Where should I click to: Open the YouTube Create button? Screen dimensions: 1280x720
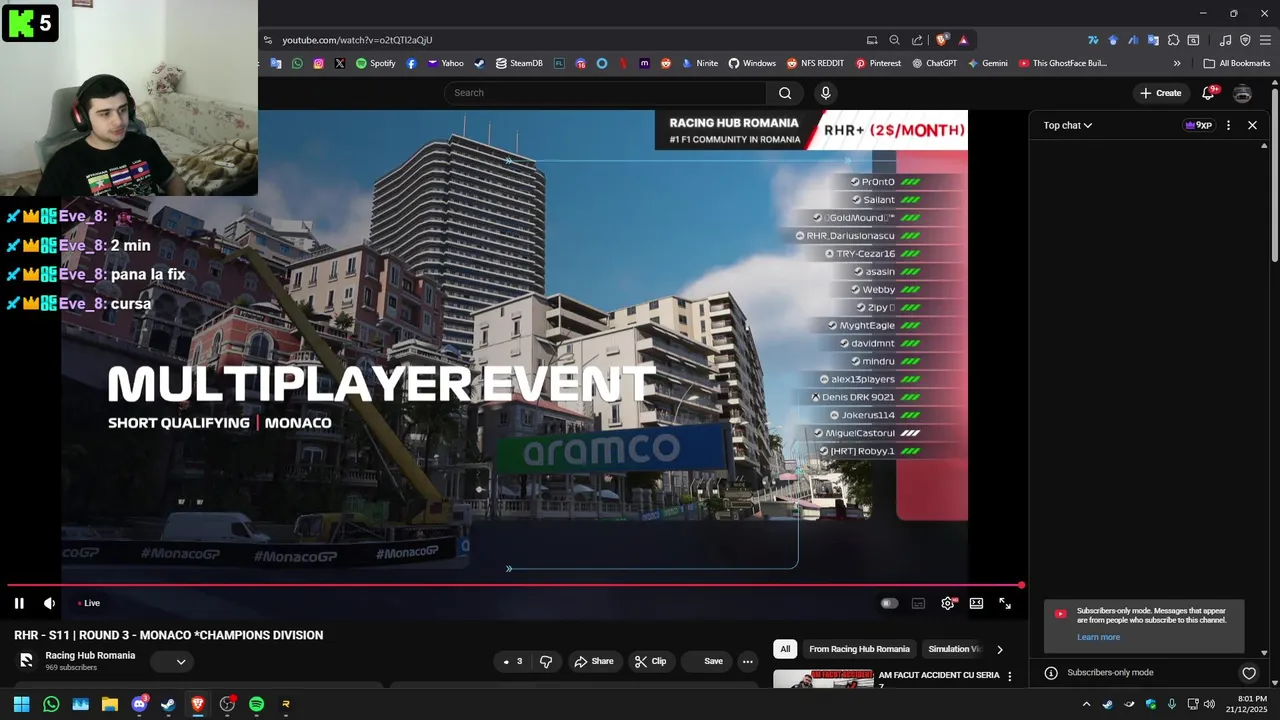click(1160, 93)
